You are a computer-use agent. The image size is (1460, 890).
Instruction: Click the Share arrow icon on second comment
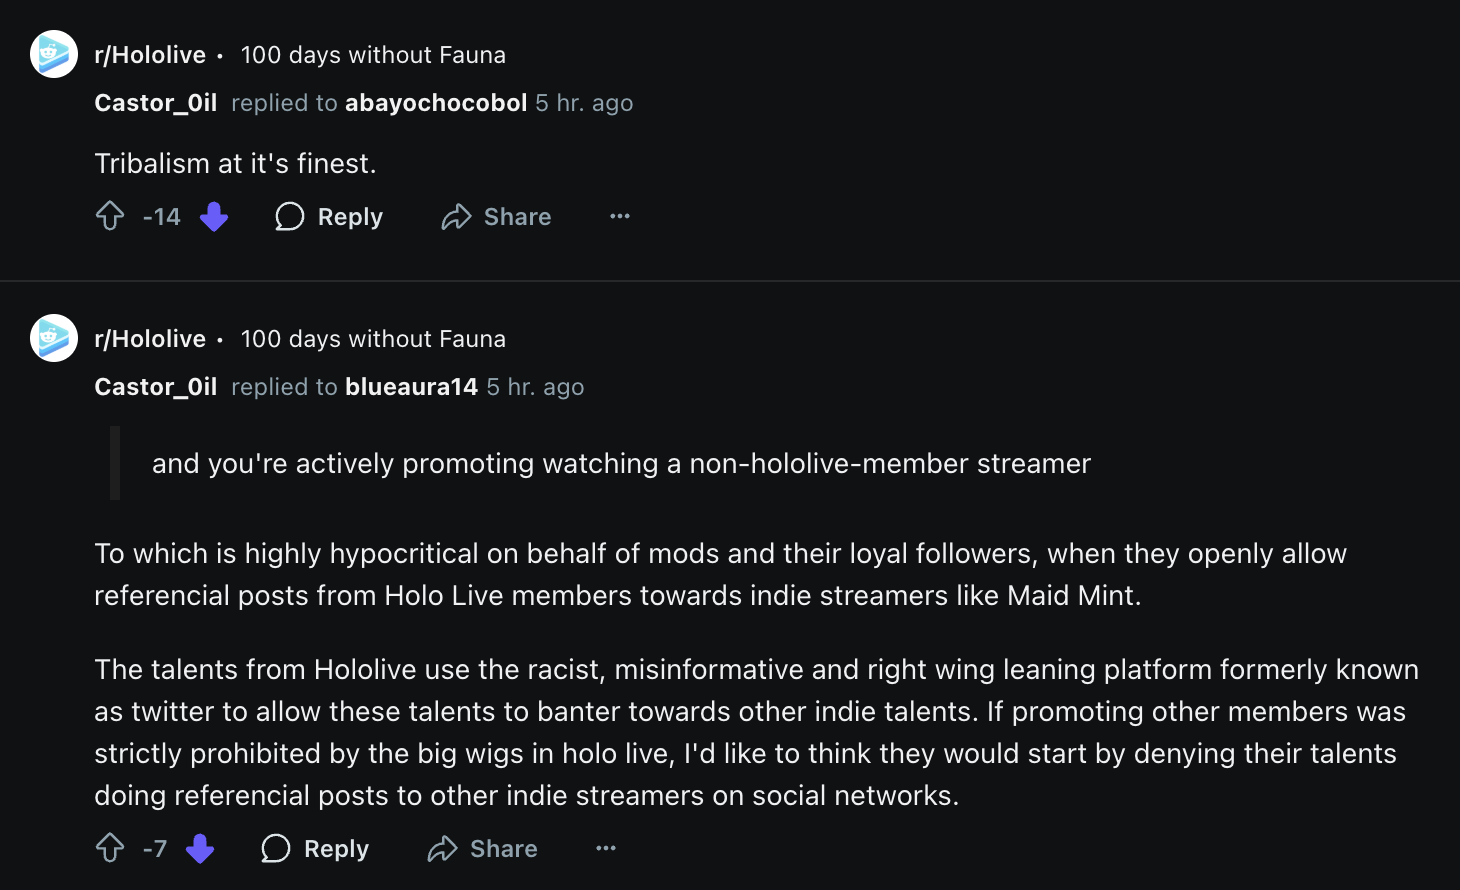click(x=442, y=849)
